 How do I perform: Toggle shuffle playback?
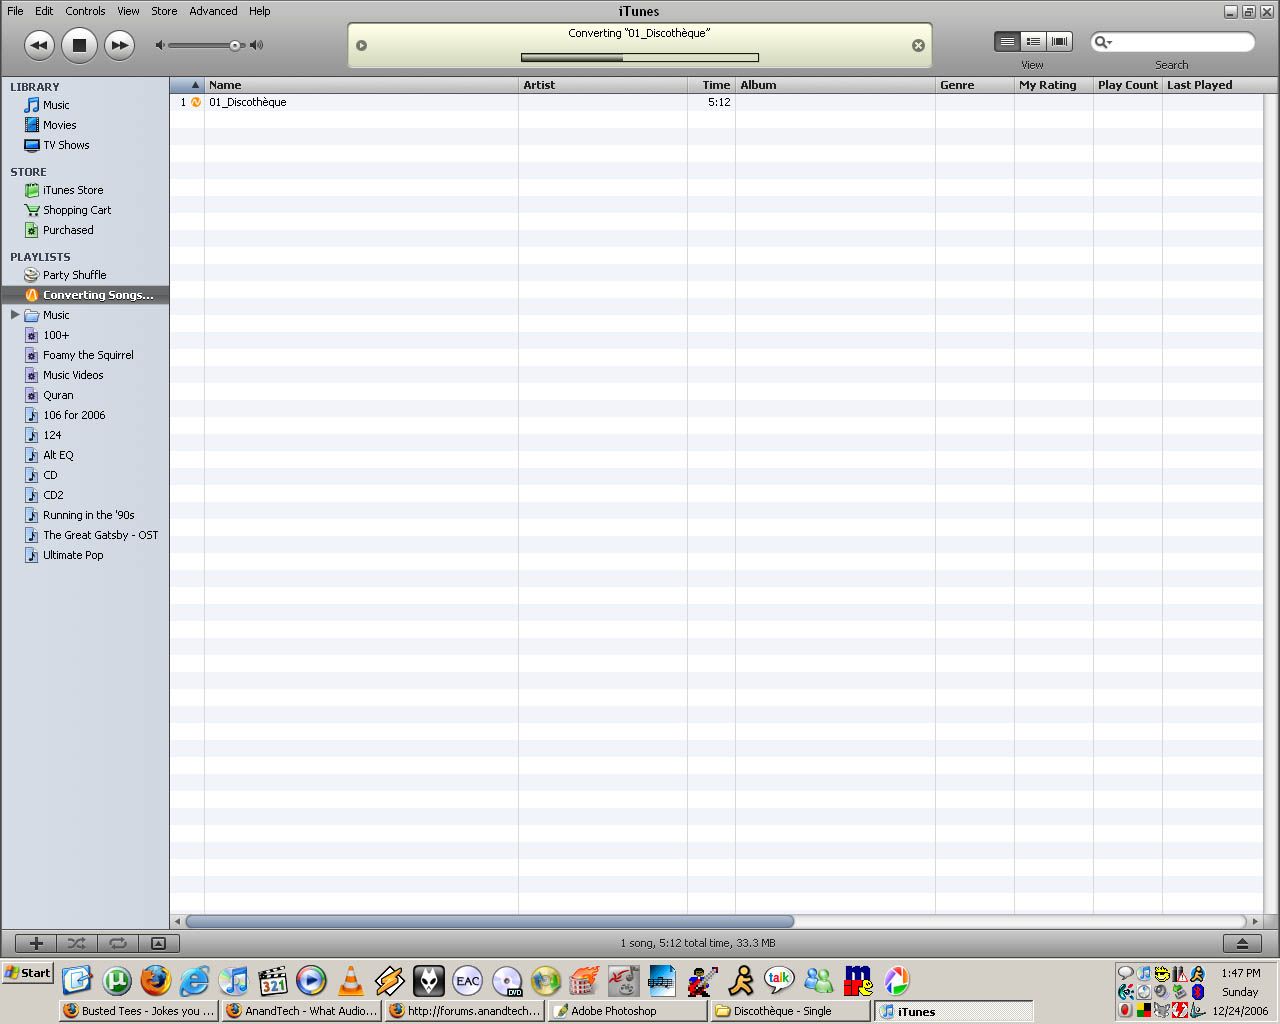pyautogui.click(x=76, y=943)
